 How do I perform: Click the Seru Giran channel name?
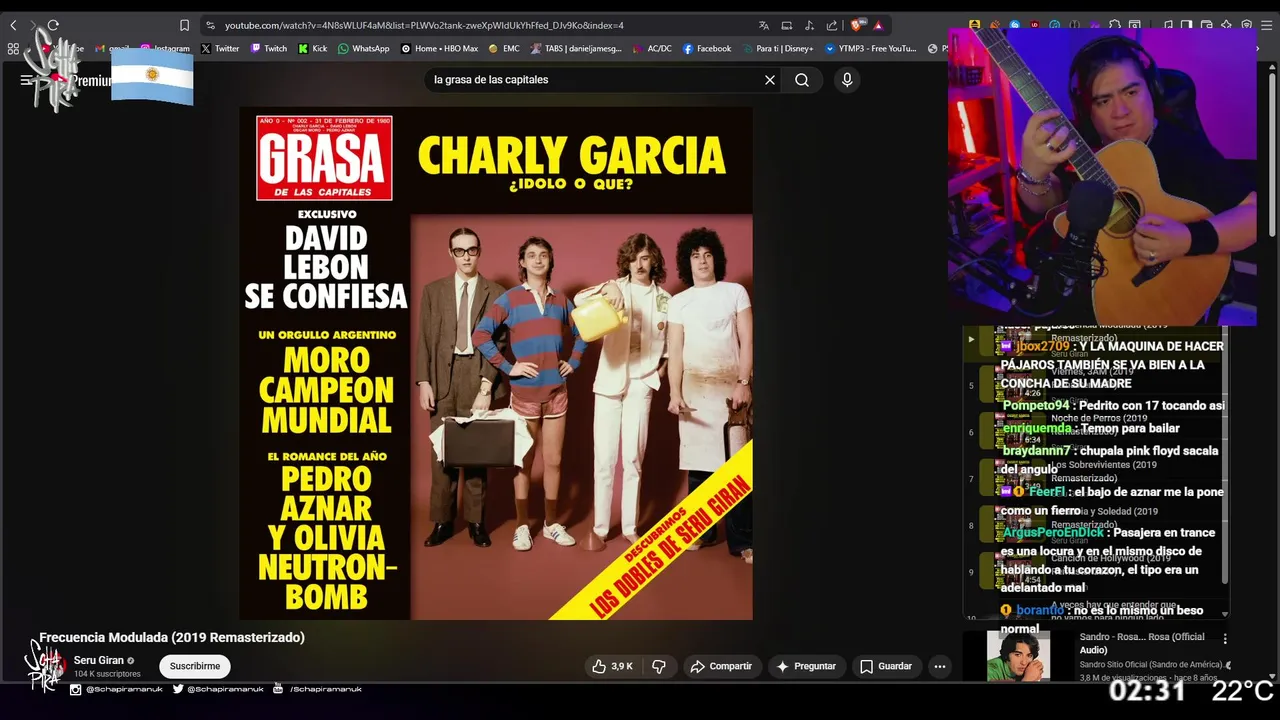99,660
